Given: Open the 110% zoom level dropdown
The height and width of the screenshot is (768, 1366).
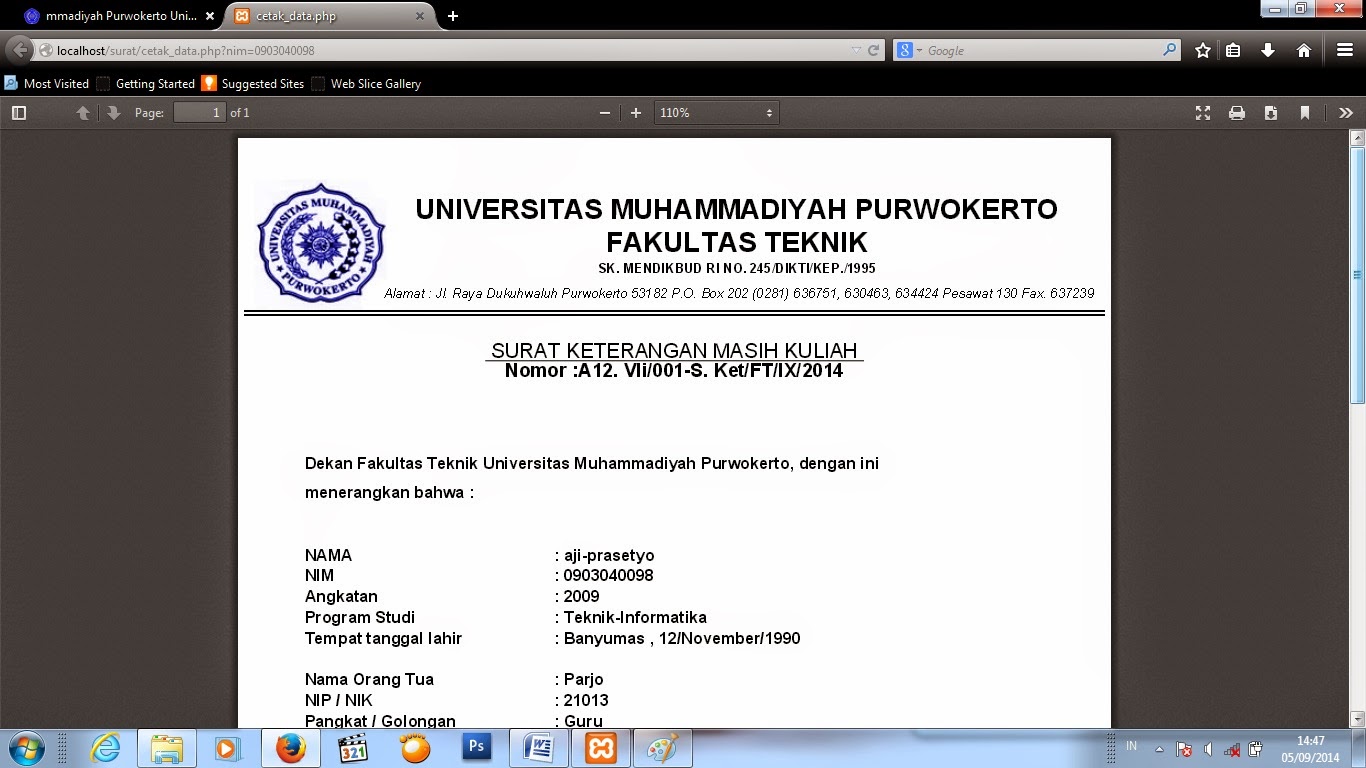Looking at the screenshot, I should coord(717,113).
